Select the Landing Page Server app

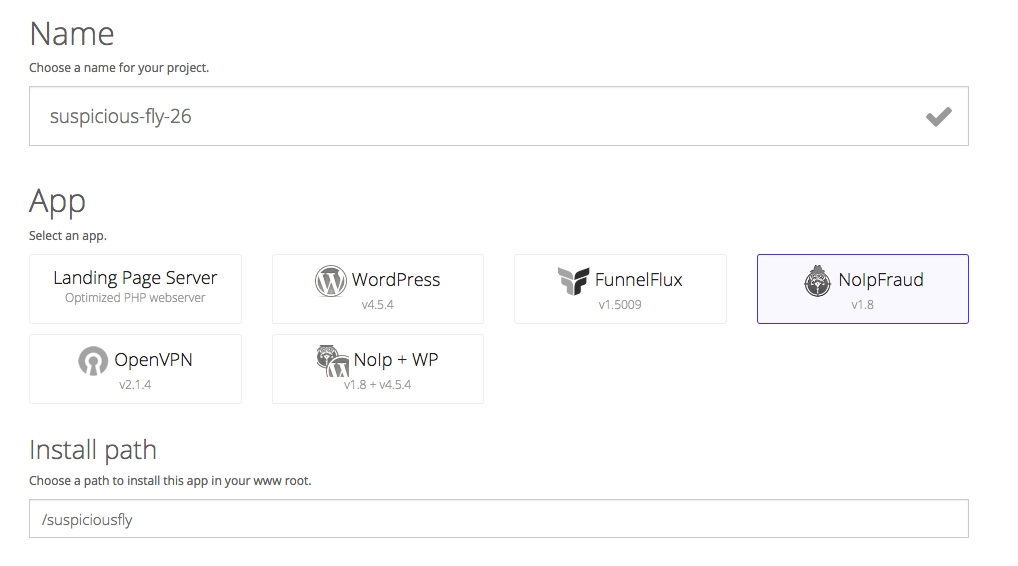(x=135, y=278)
